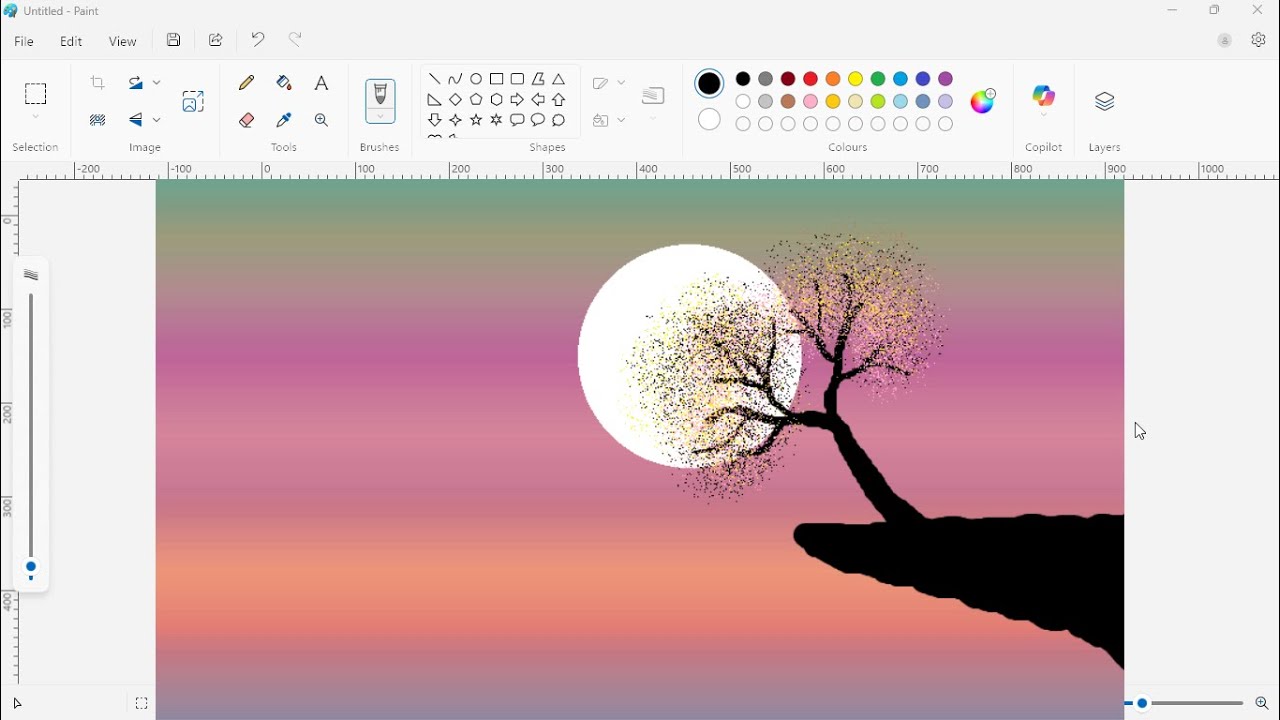Click the Remove background icon

(x=98, y=120)
